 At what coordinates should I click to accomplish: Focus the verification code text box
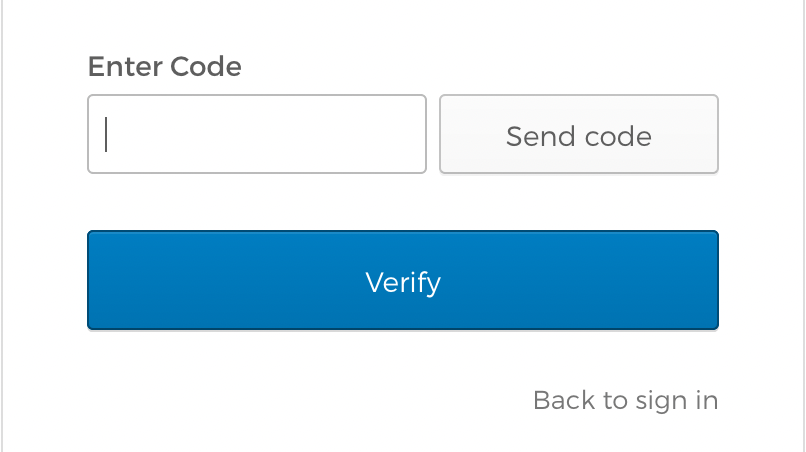(x=257, y=134)
